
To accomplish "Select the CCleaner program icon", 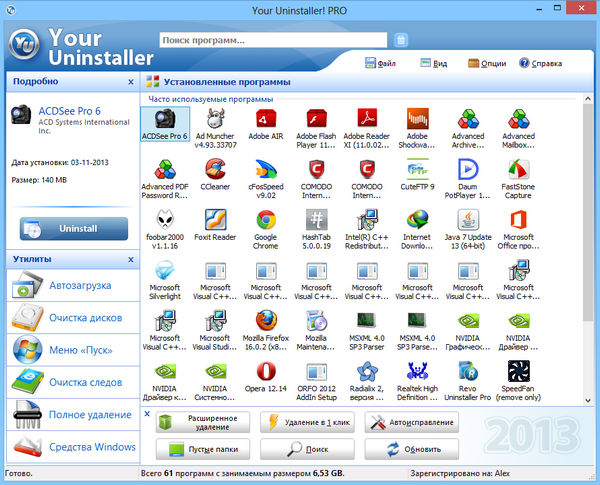I will 215,170.
